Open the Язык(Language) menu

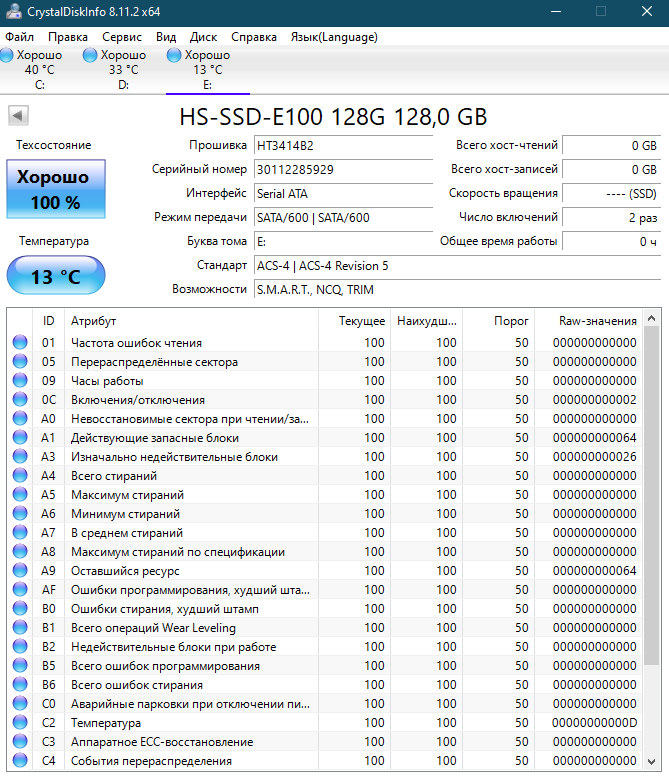[334, 37]
